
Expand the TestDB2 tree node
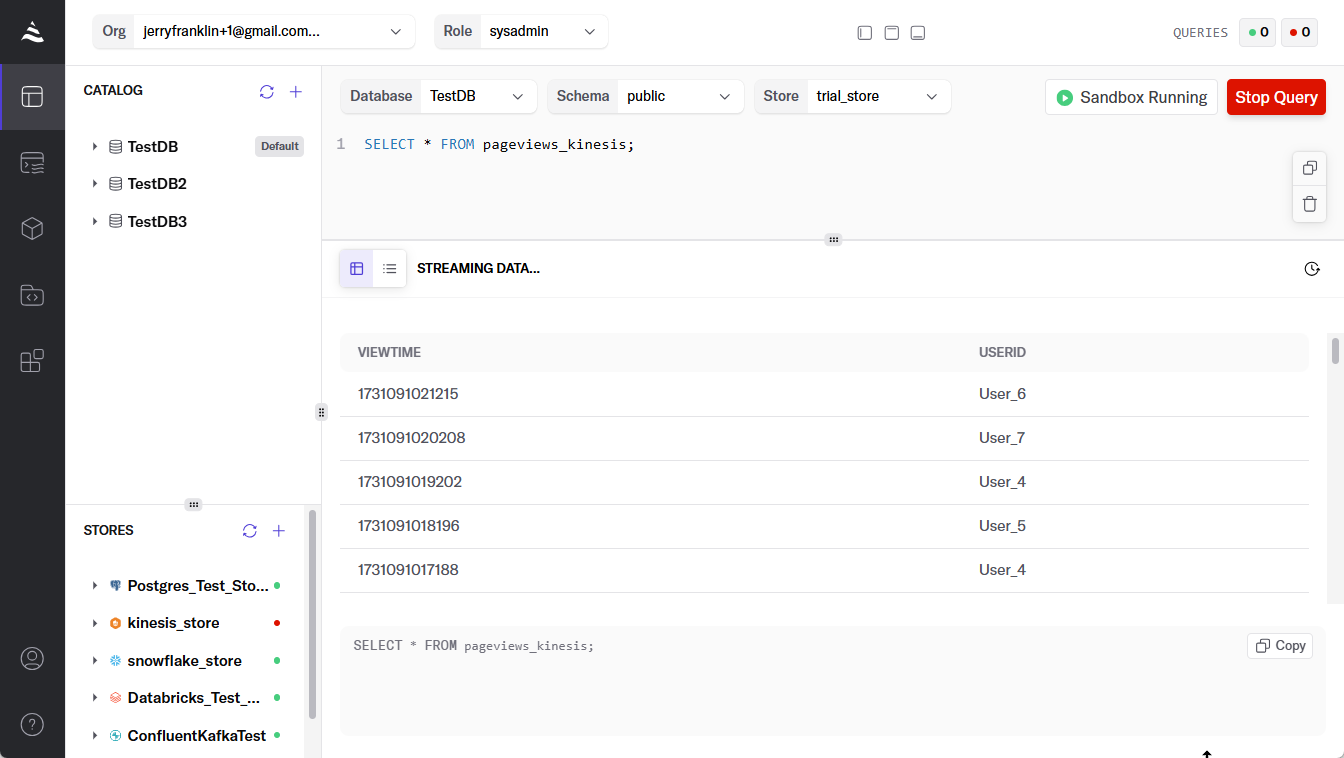pos(95,184)
